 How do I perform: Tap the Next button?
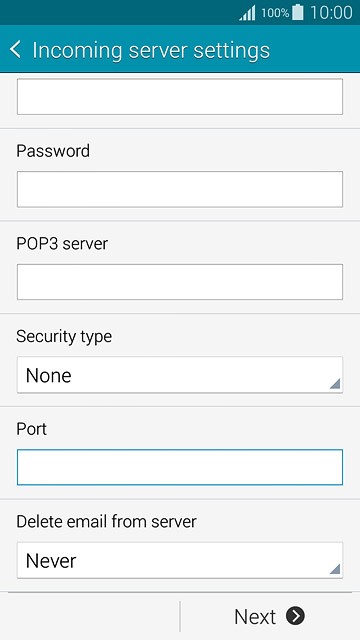[269, 616]
